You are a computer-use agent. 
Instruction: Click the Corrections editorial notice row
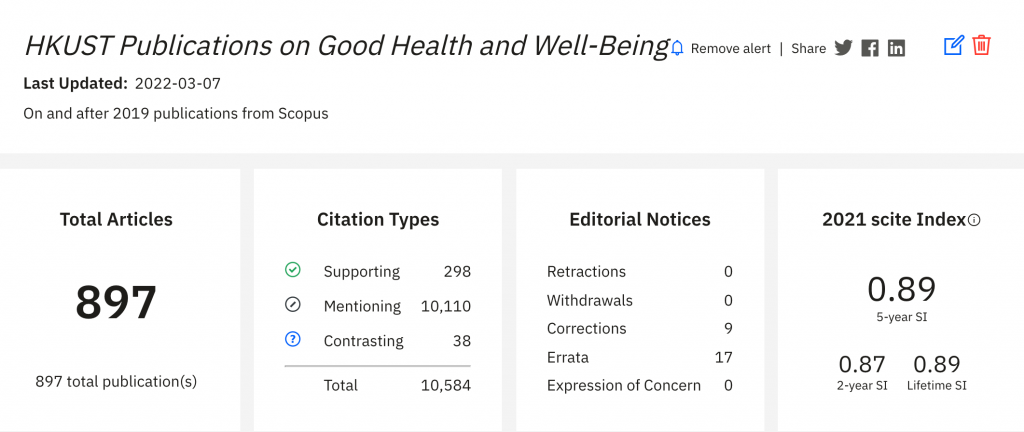(x=586, y=329)
